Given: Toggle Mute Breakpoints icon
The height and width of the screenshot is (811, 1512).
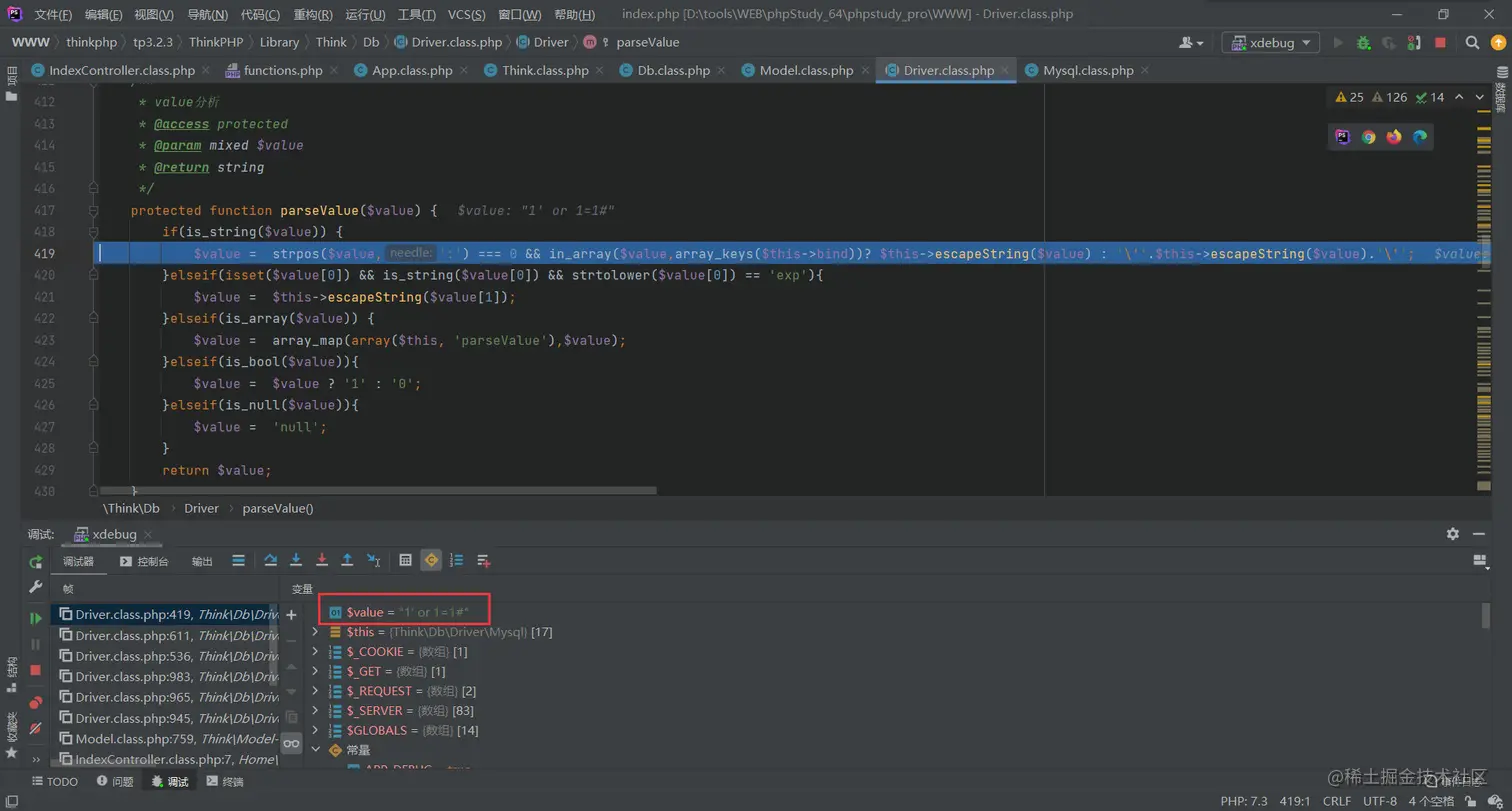Looking at the screenshot, I should tap(36, 727).
